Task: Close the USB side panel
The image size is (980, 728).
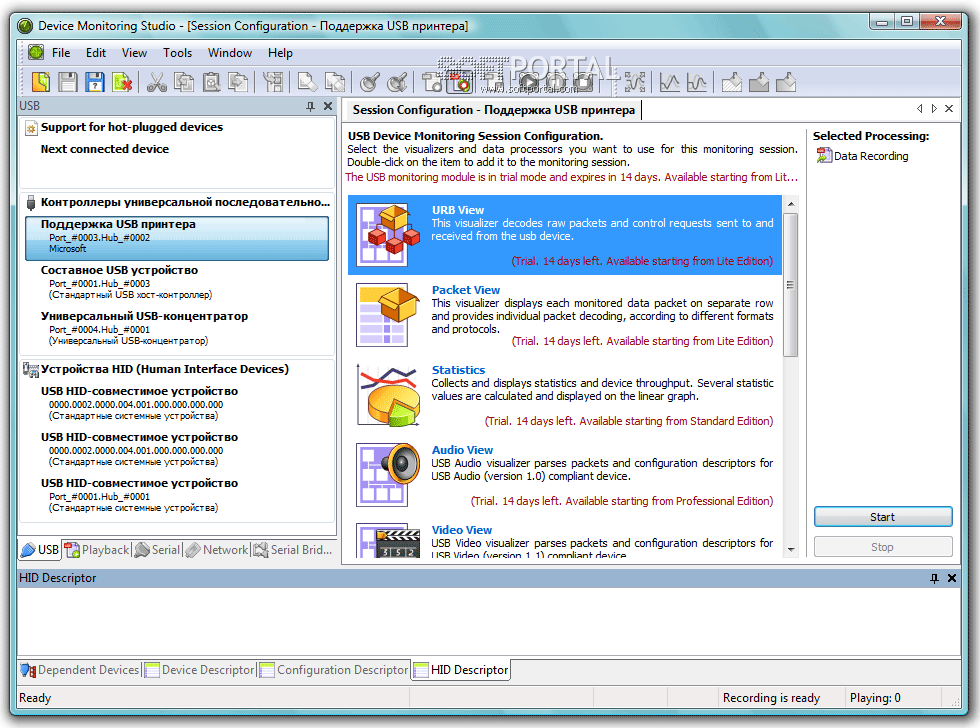Action: (328, 106)
